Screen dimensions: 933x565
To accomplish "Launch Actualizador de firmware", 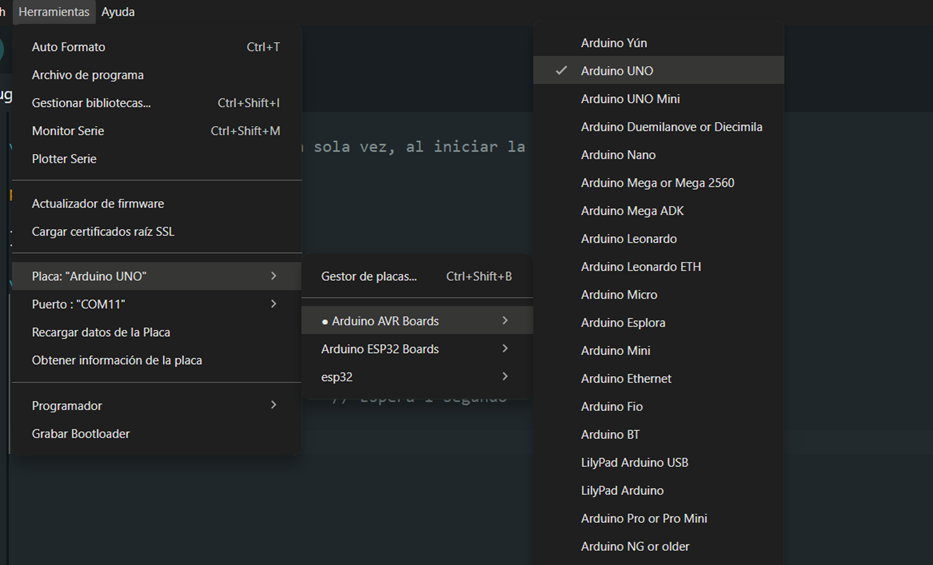I will [156, 203].
